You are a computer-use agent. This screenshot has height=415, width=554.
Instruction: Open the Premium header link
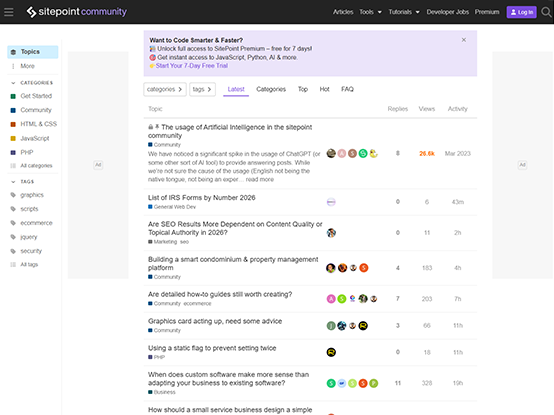pyautogui.click(x=487, y=12)
